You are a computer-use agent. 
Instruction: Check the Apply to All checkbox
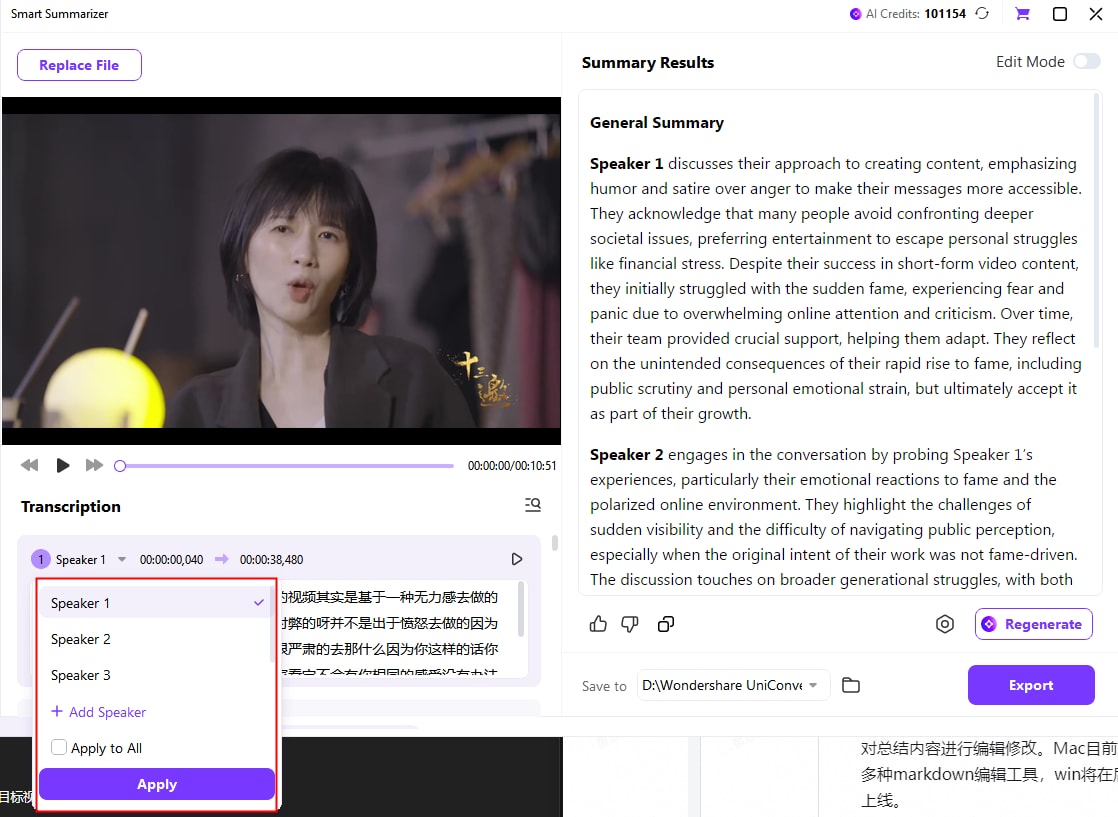(x=59, y=748)
